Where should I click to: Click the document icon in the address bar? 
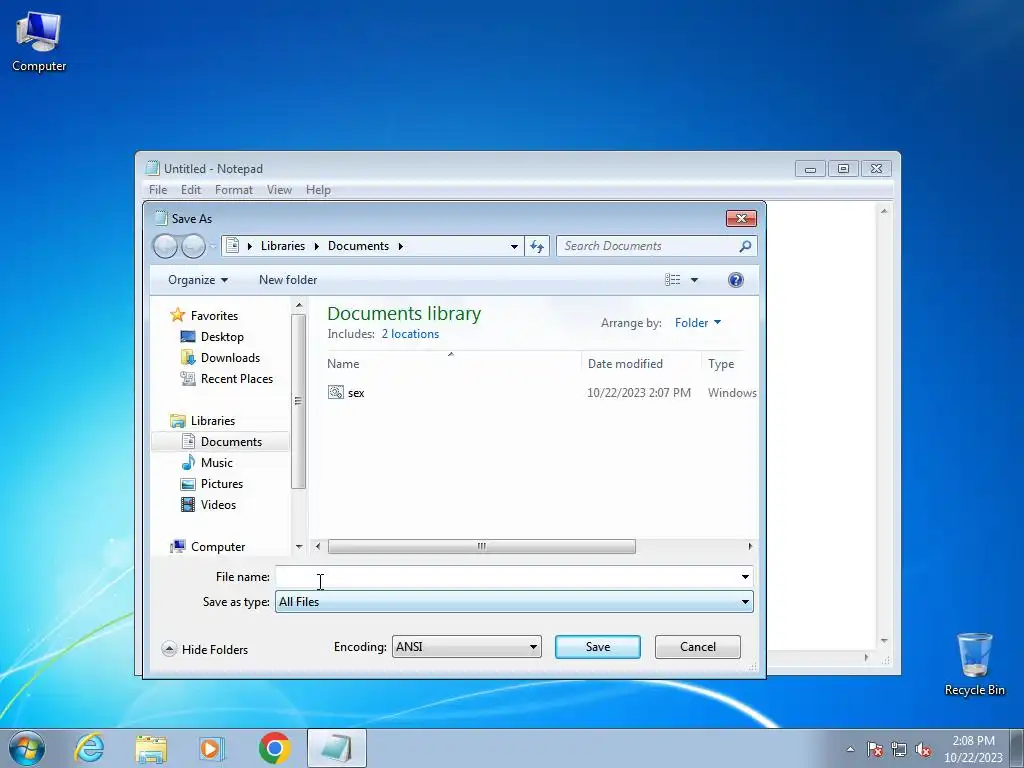232,246
